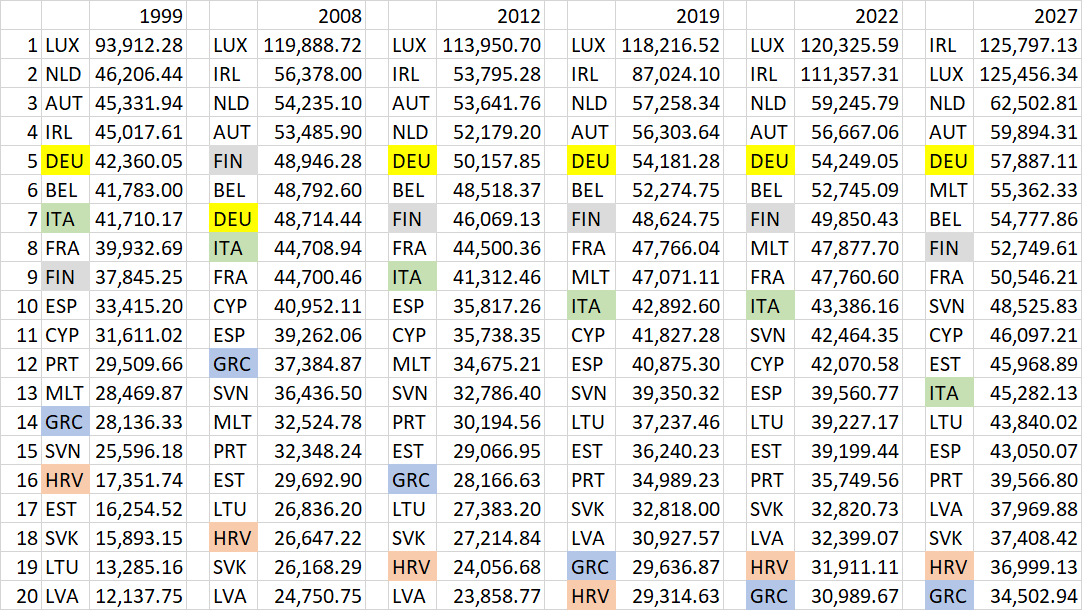Select the orange HRV cell beside 36,999.13
This screenshot has width=1082, height=610.
pos(950,567)
